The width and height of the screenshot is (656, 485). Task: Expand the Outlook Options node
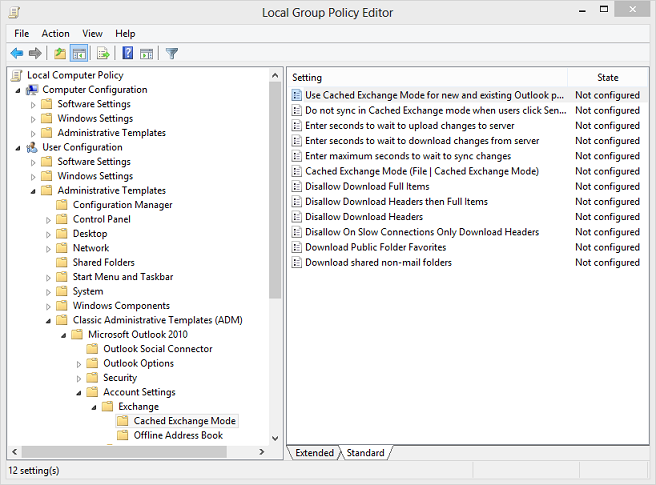pyautogui.click(x=79, y=364)
